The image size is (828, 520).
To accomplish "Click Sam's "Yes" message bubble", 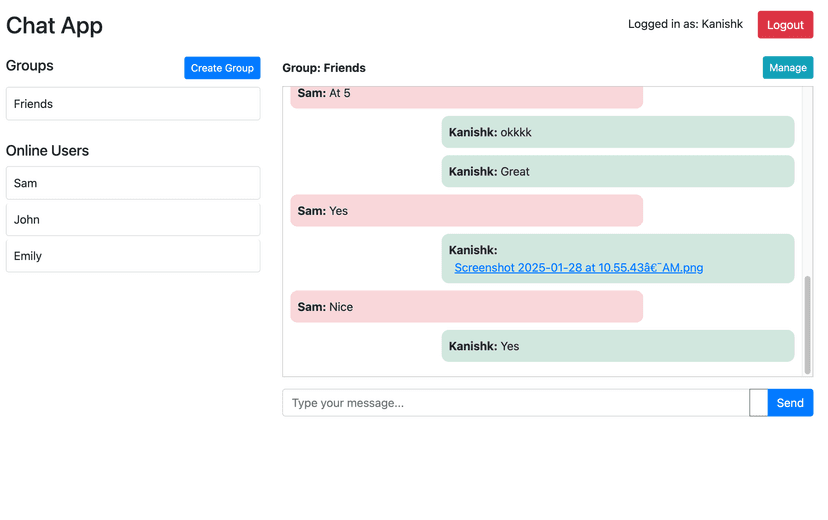I will coord(466,211).
